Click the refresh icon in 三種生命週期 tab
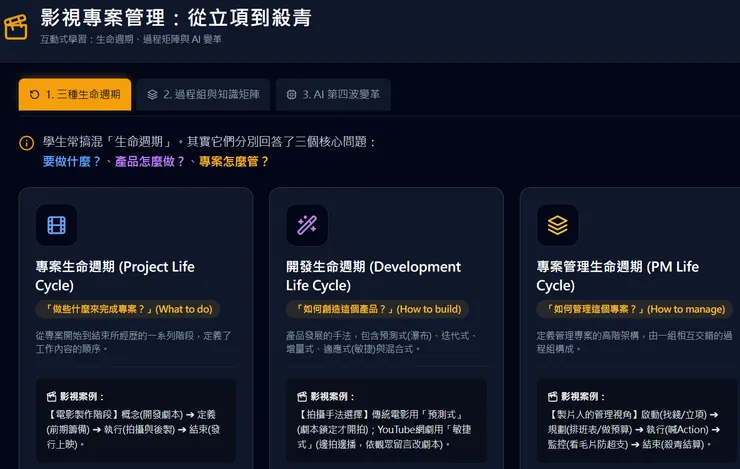Viewport: 740px width, 469px height. point(34,94)
